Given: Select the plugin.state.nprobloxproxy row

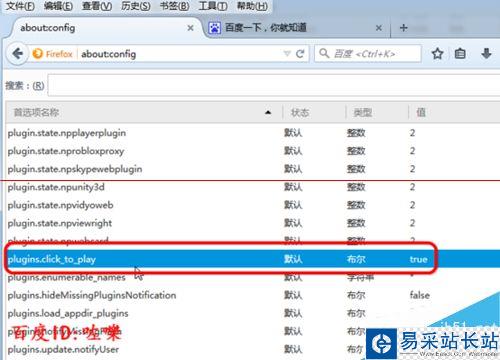Looking at the screenshot, I should tap(252, 151).
